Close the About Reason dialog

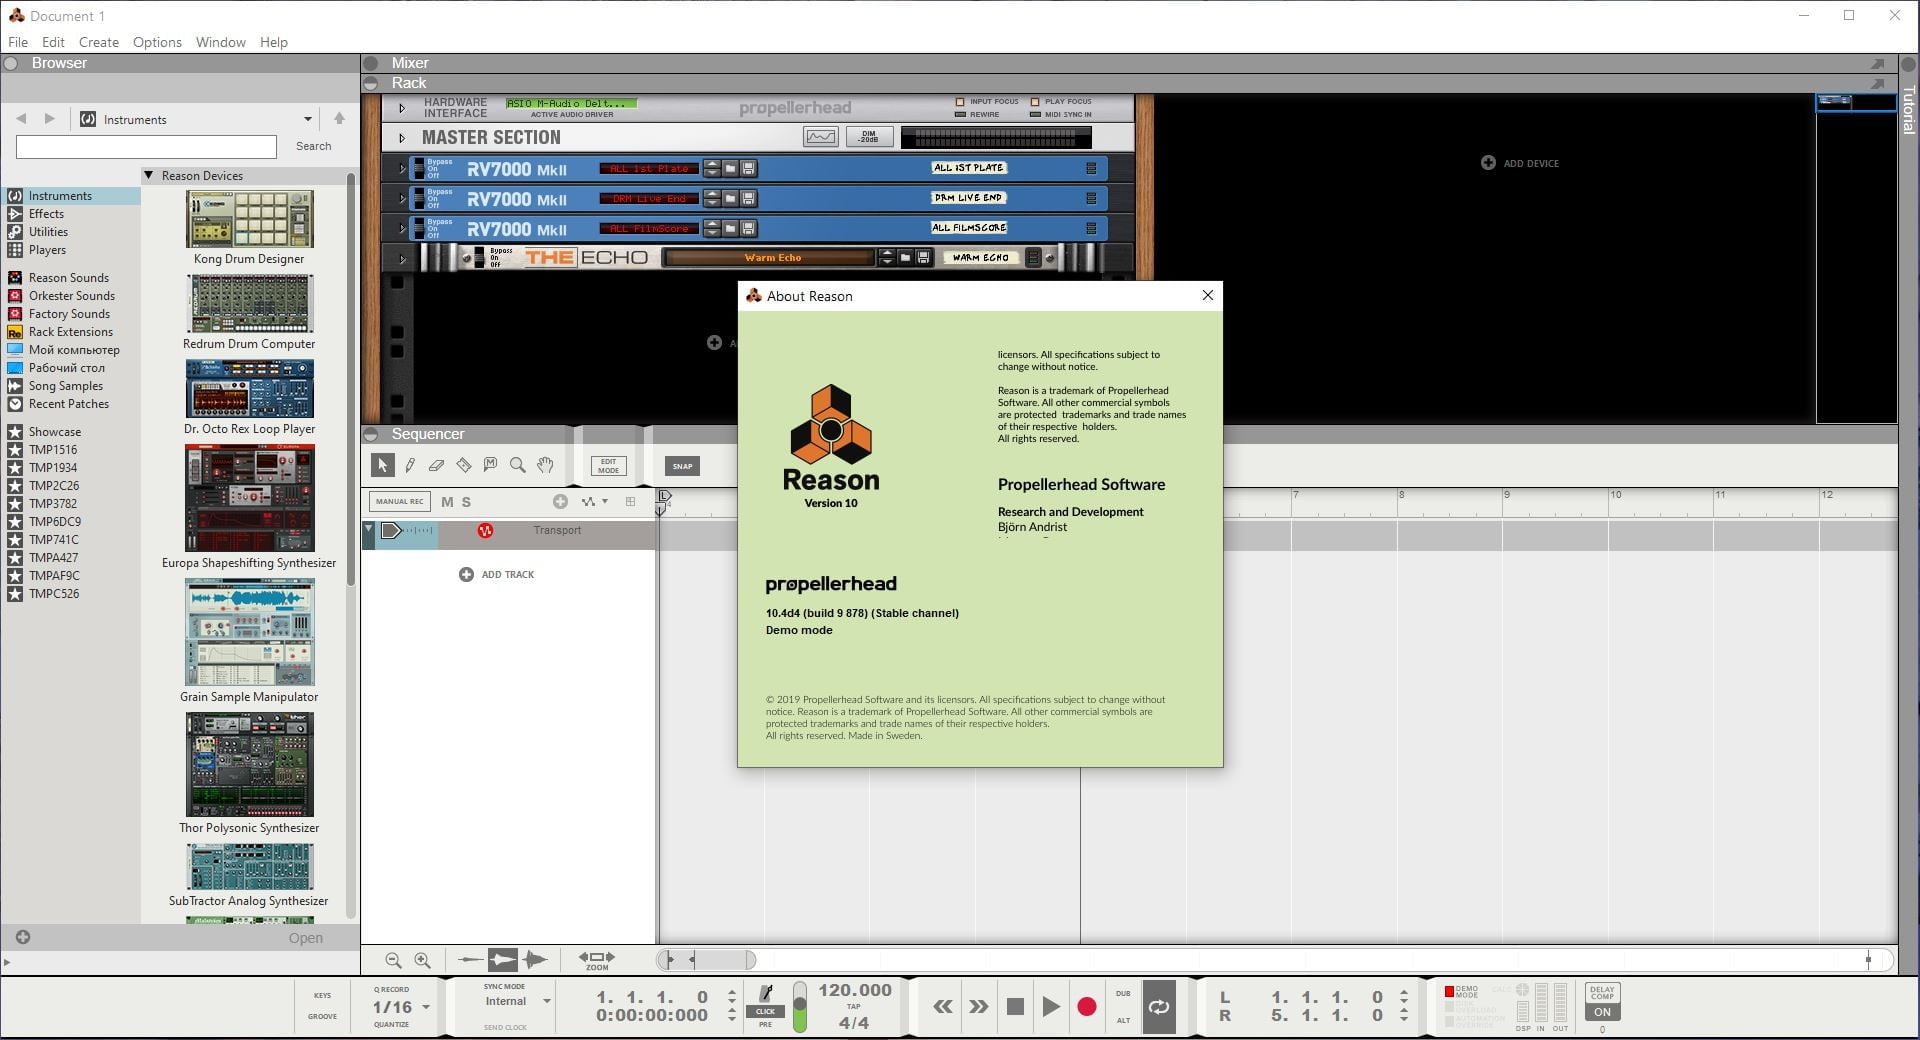click(1208, 295)
